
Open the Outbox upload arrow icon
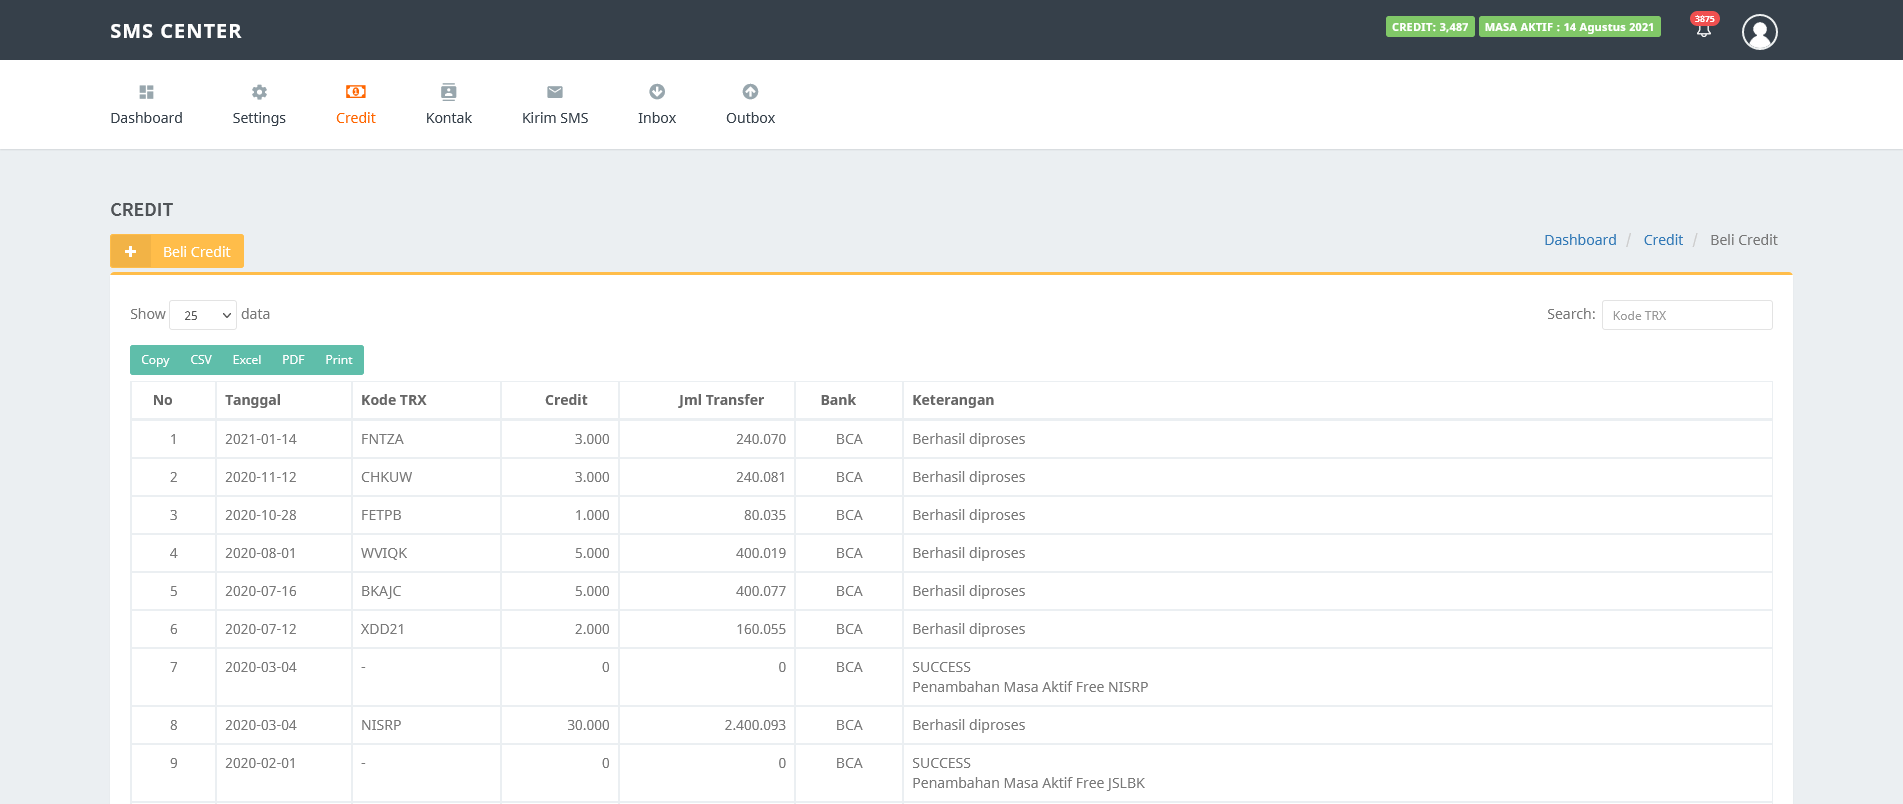(750, 92)
